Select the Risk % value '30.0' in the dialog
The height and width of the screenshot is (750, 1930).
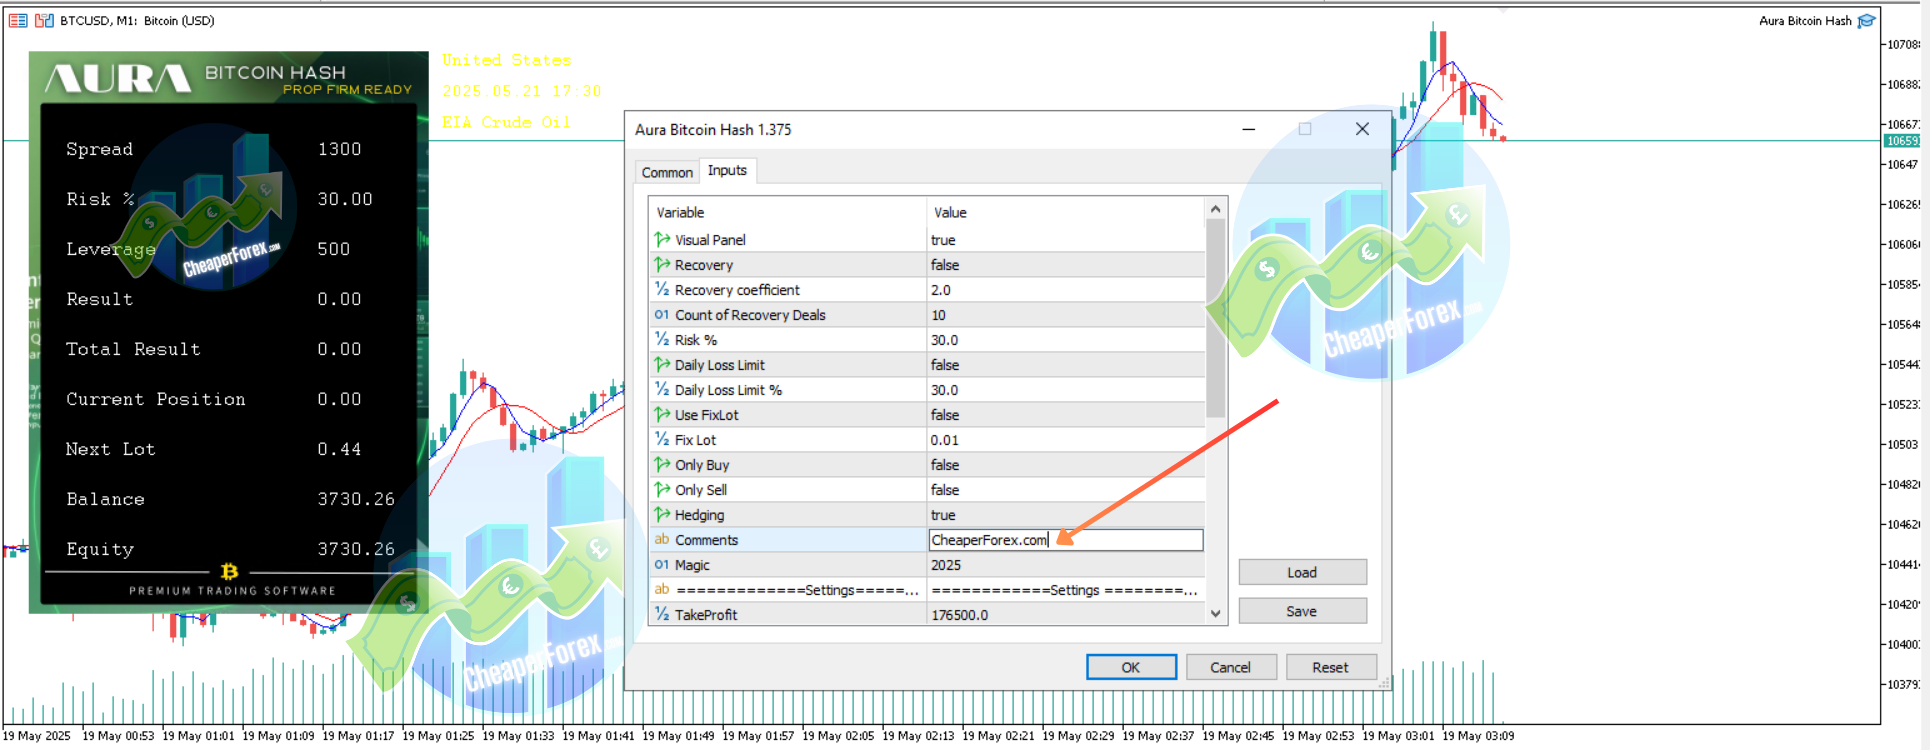[x=945, y=340]
